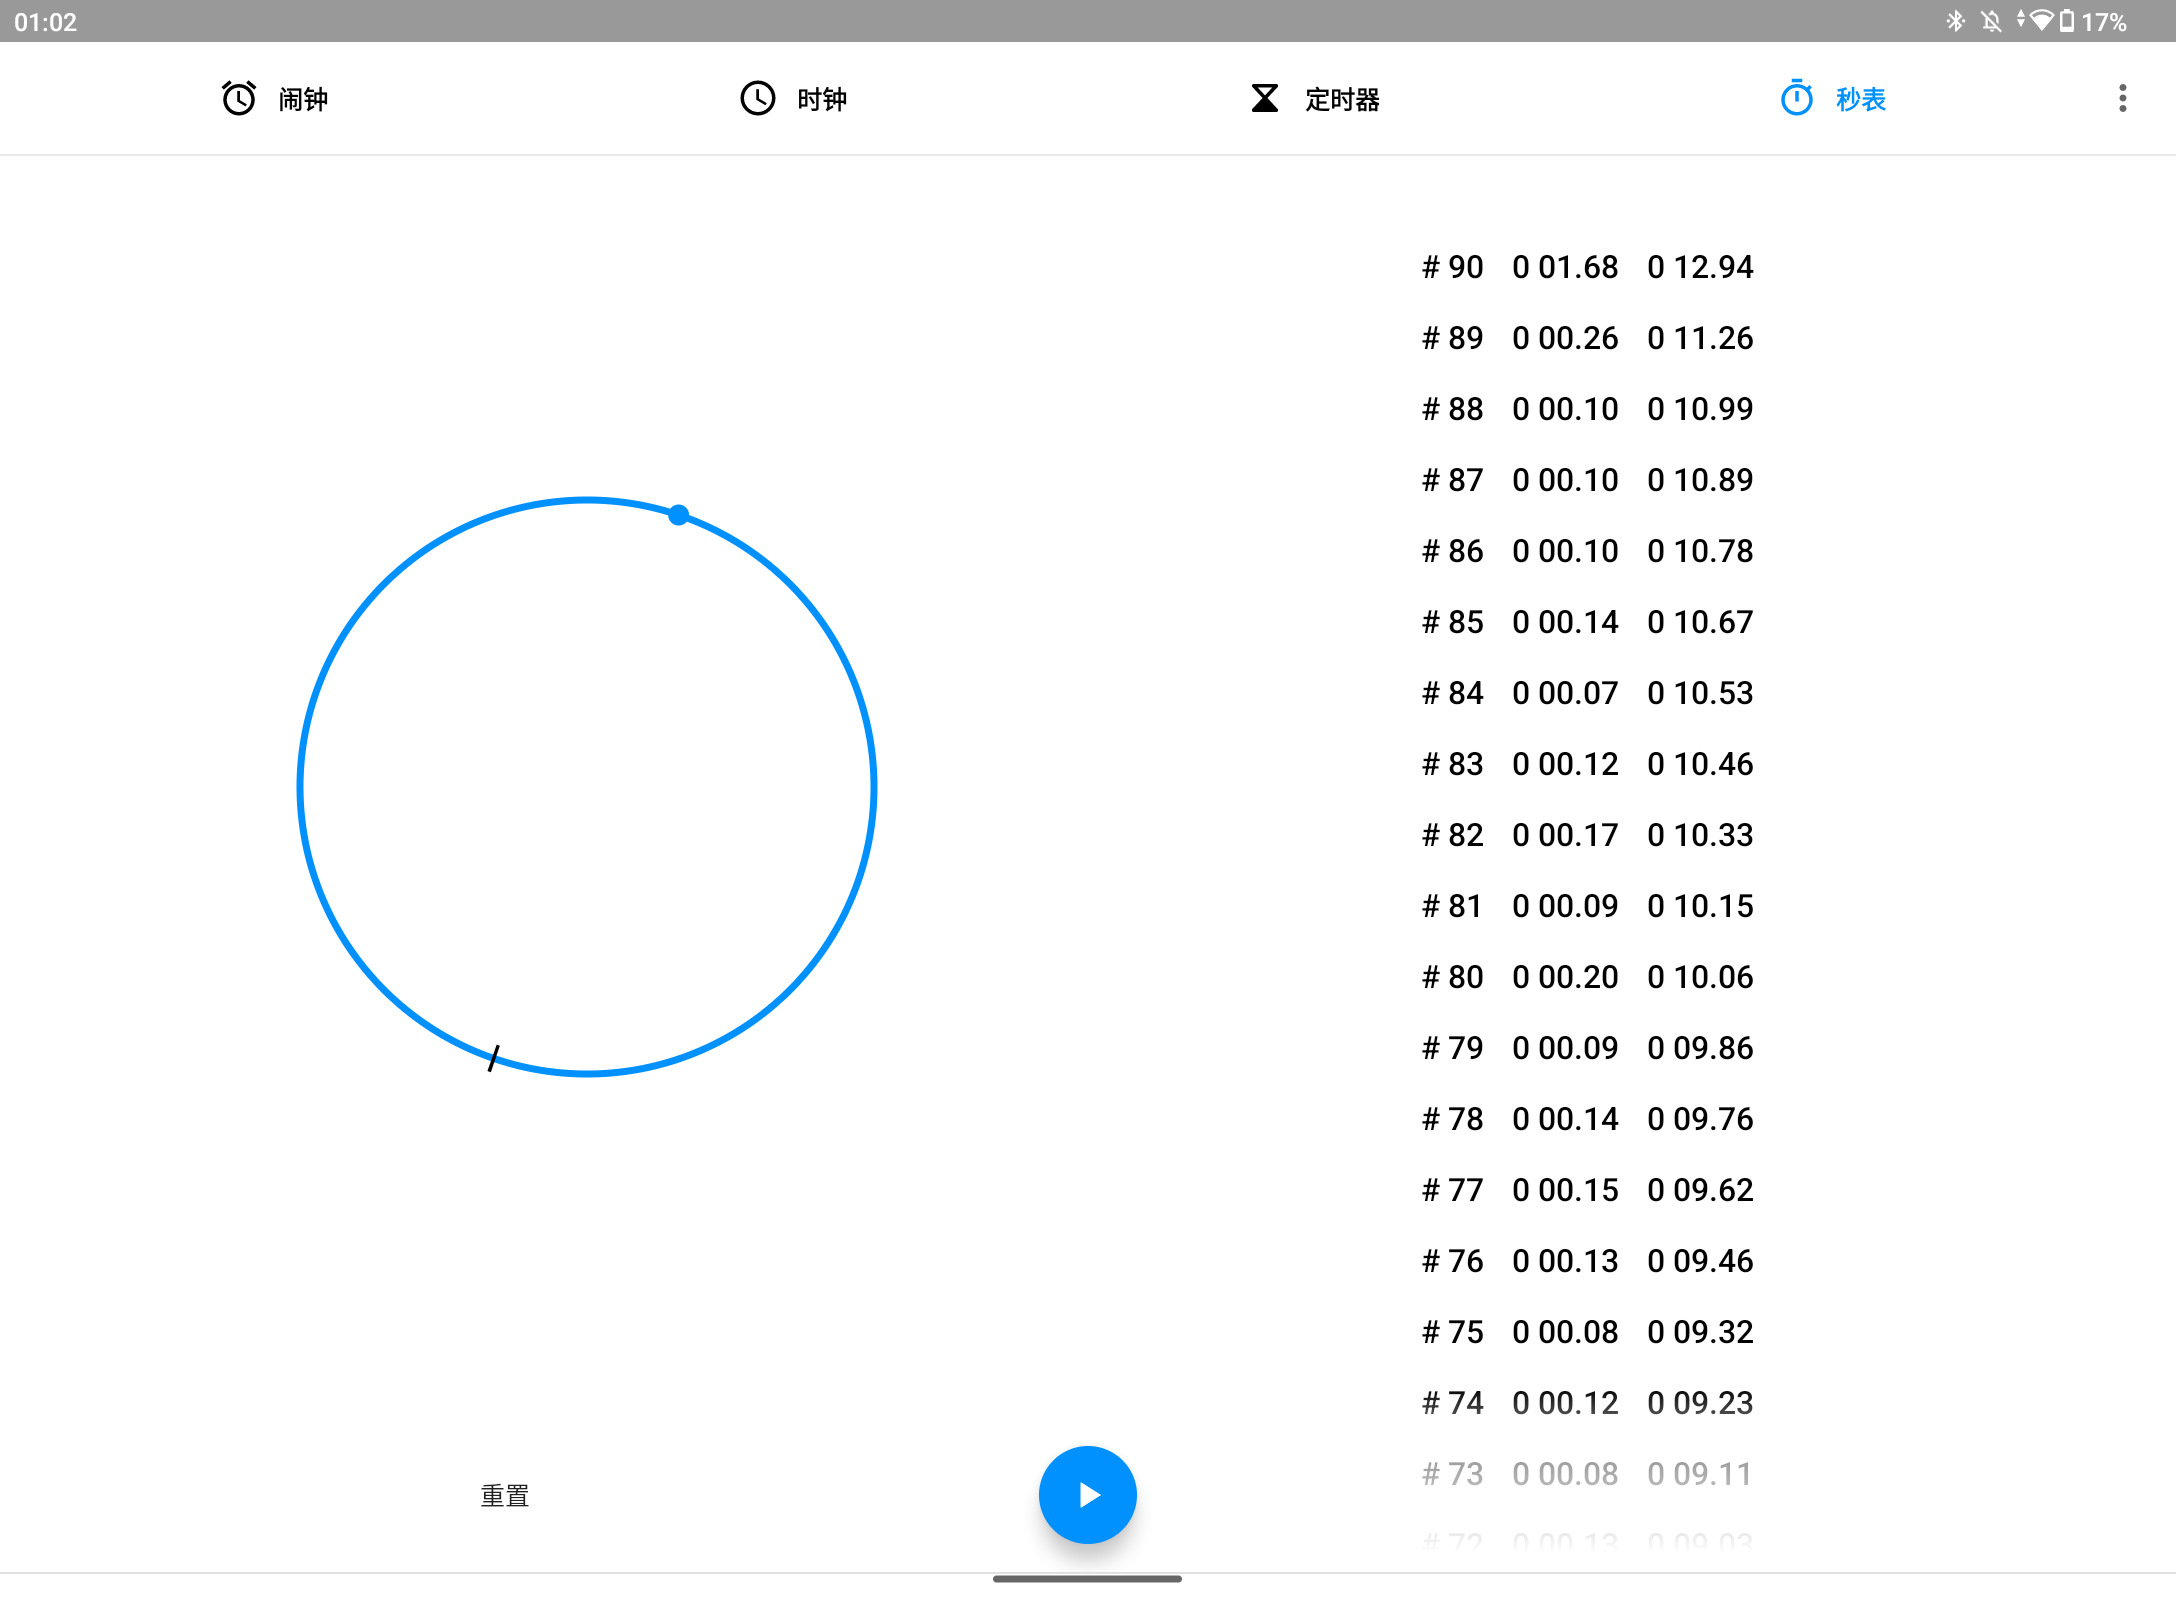Screen dimensions: 2176x1600
Task: Click the clock face icon
Action: (x=757, y=98)
